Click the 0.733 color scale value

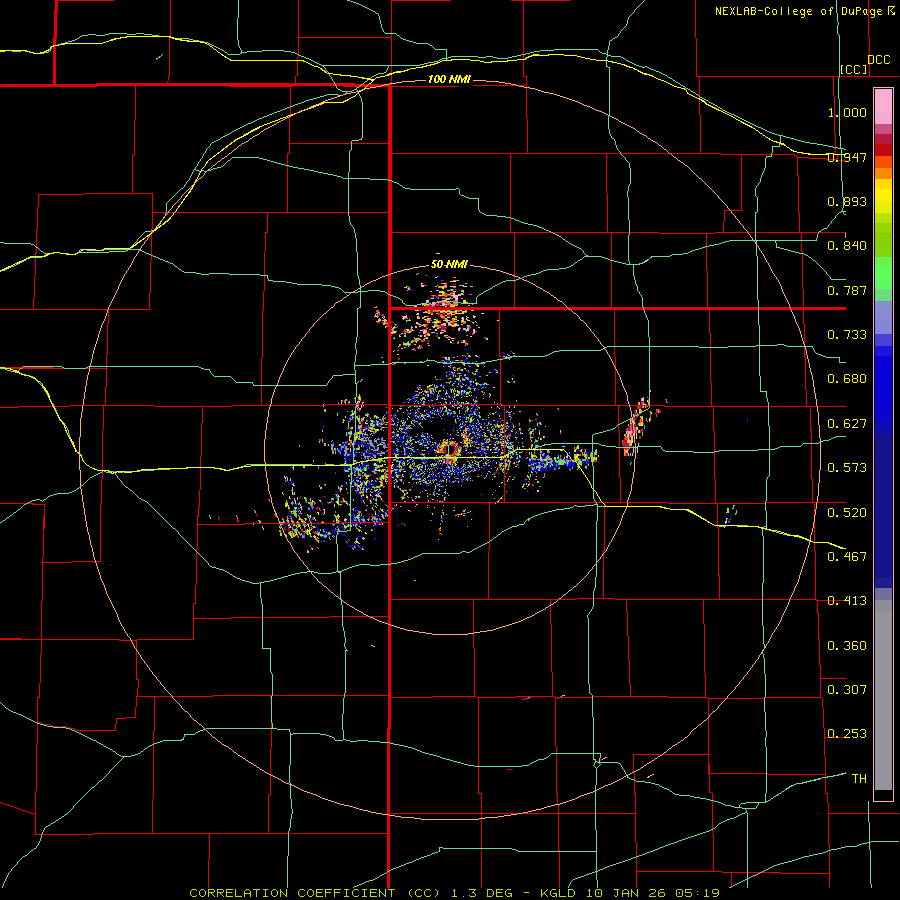pyautogui.click(x=847, y=335)
